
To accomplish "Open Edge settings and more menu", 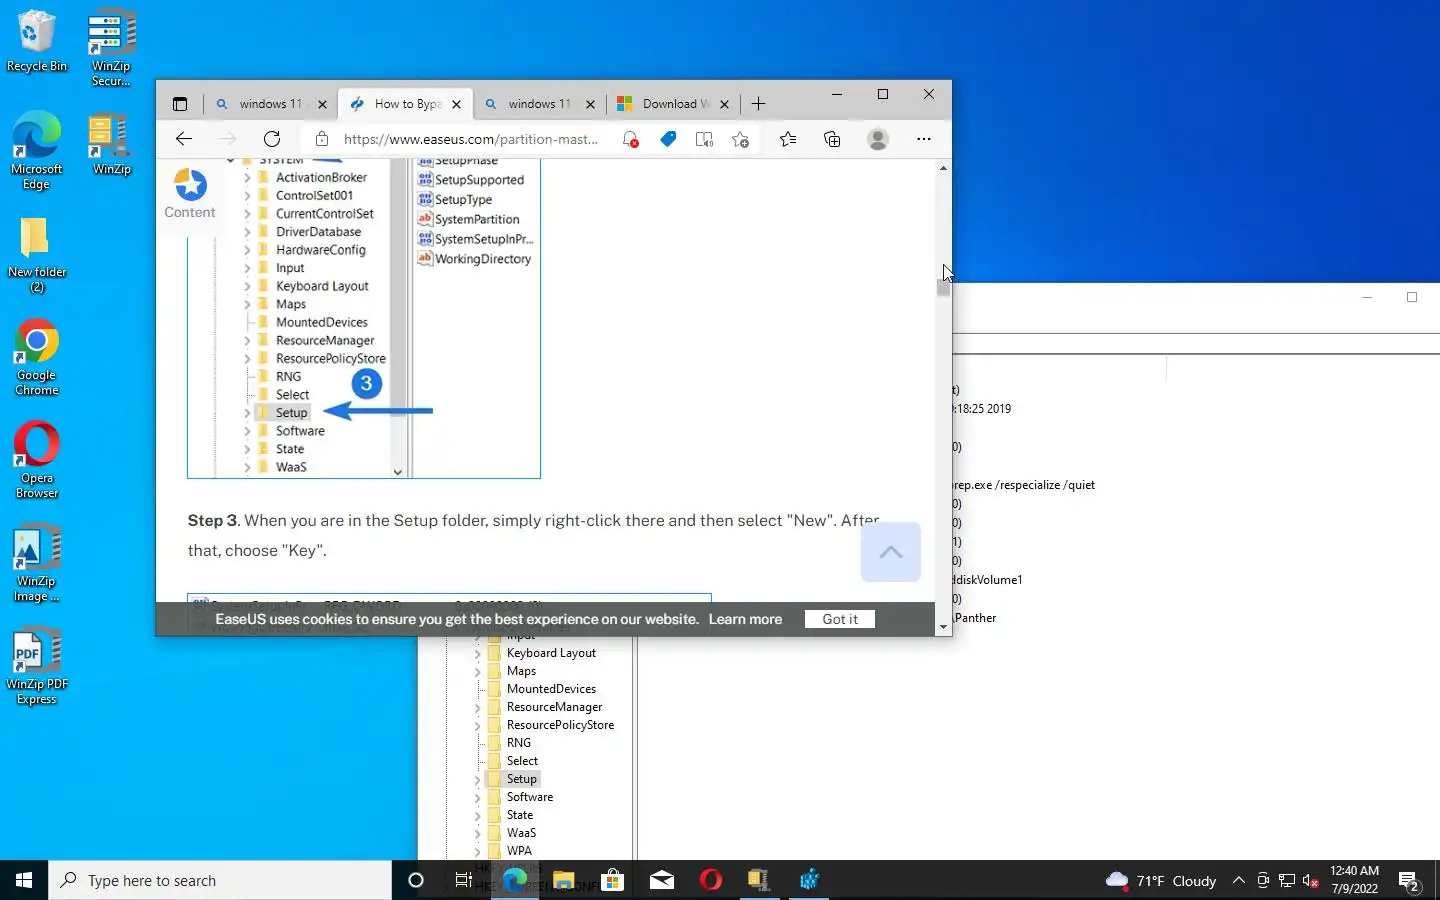I will point(923,139).
